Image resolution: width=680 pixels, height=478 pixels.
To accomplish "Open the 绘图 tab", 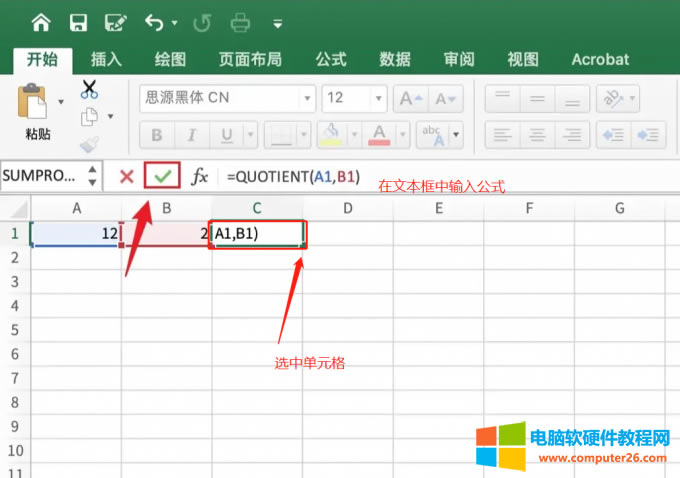I will (170, 59).
